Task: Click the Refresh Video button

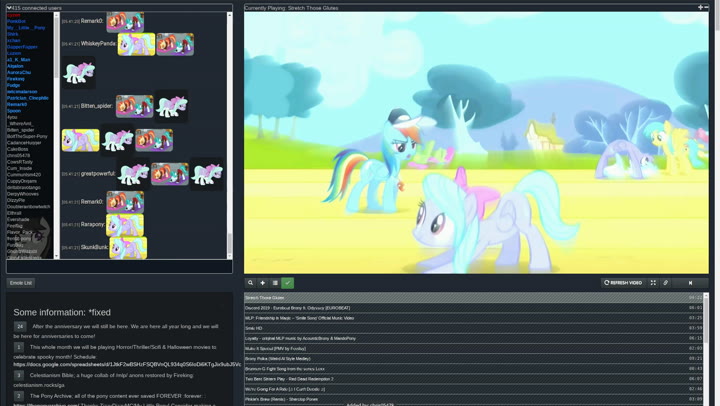Action: [x=624, y=283]
